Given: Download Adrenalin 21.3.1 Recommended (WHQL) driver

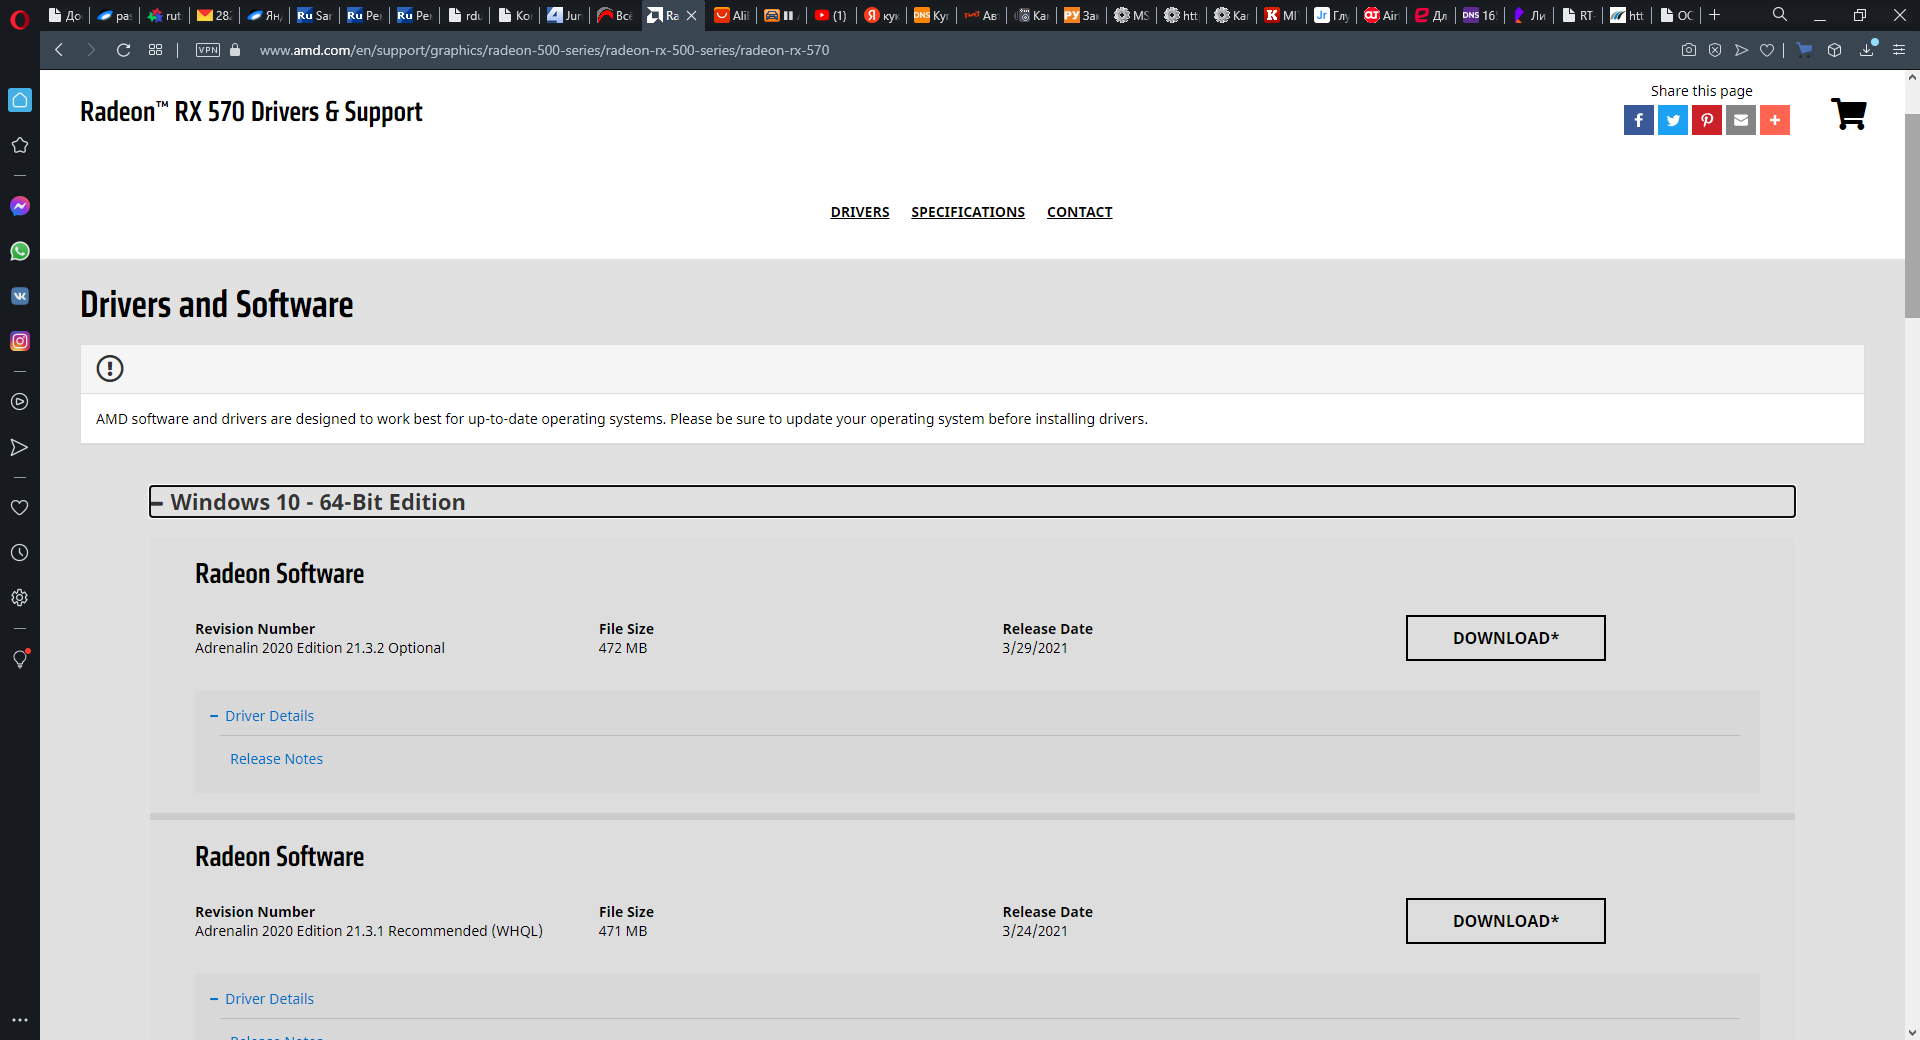Looking at the screenshot, I should click(x=1506, y=921).
